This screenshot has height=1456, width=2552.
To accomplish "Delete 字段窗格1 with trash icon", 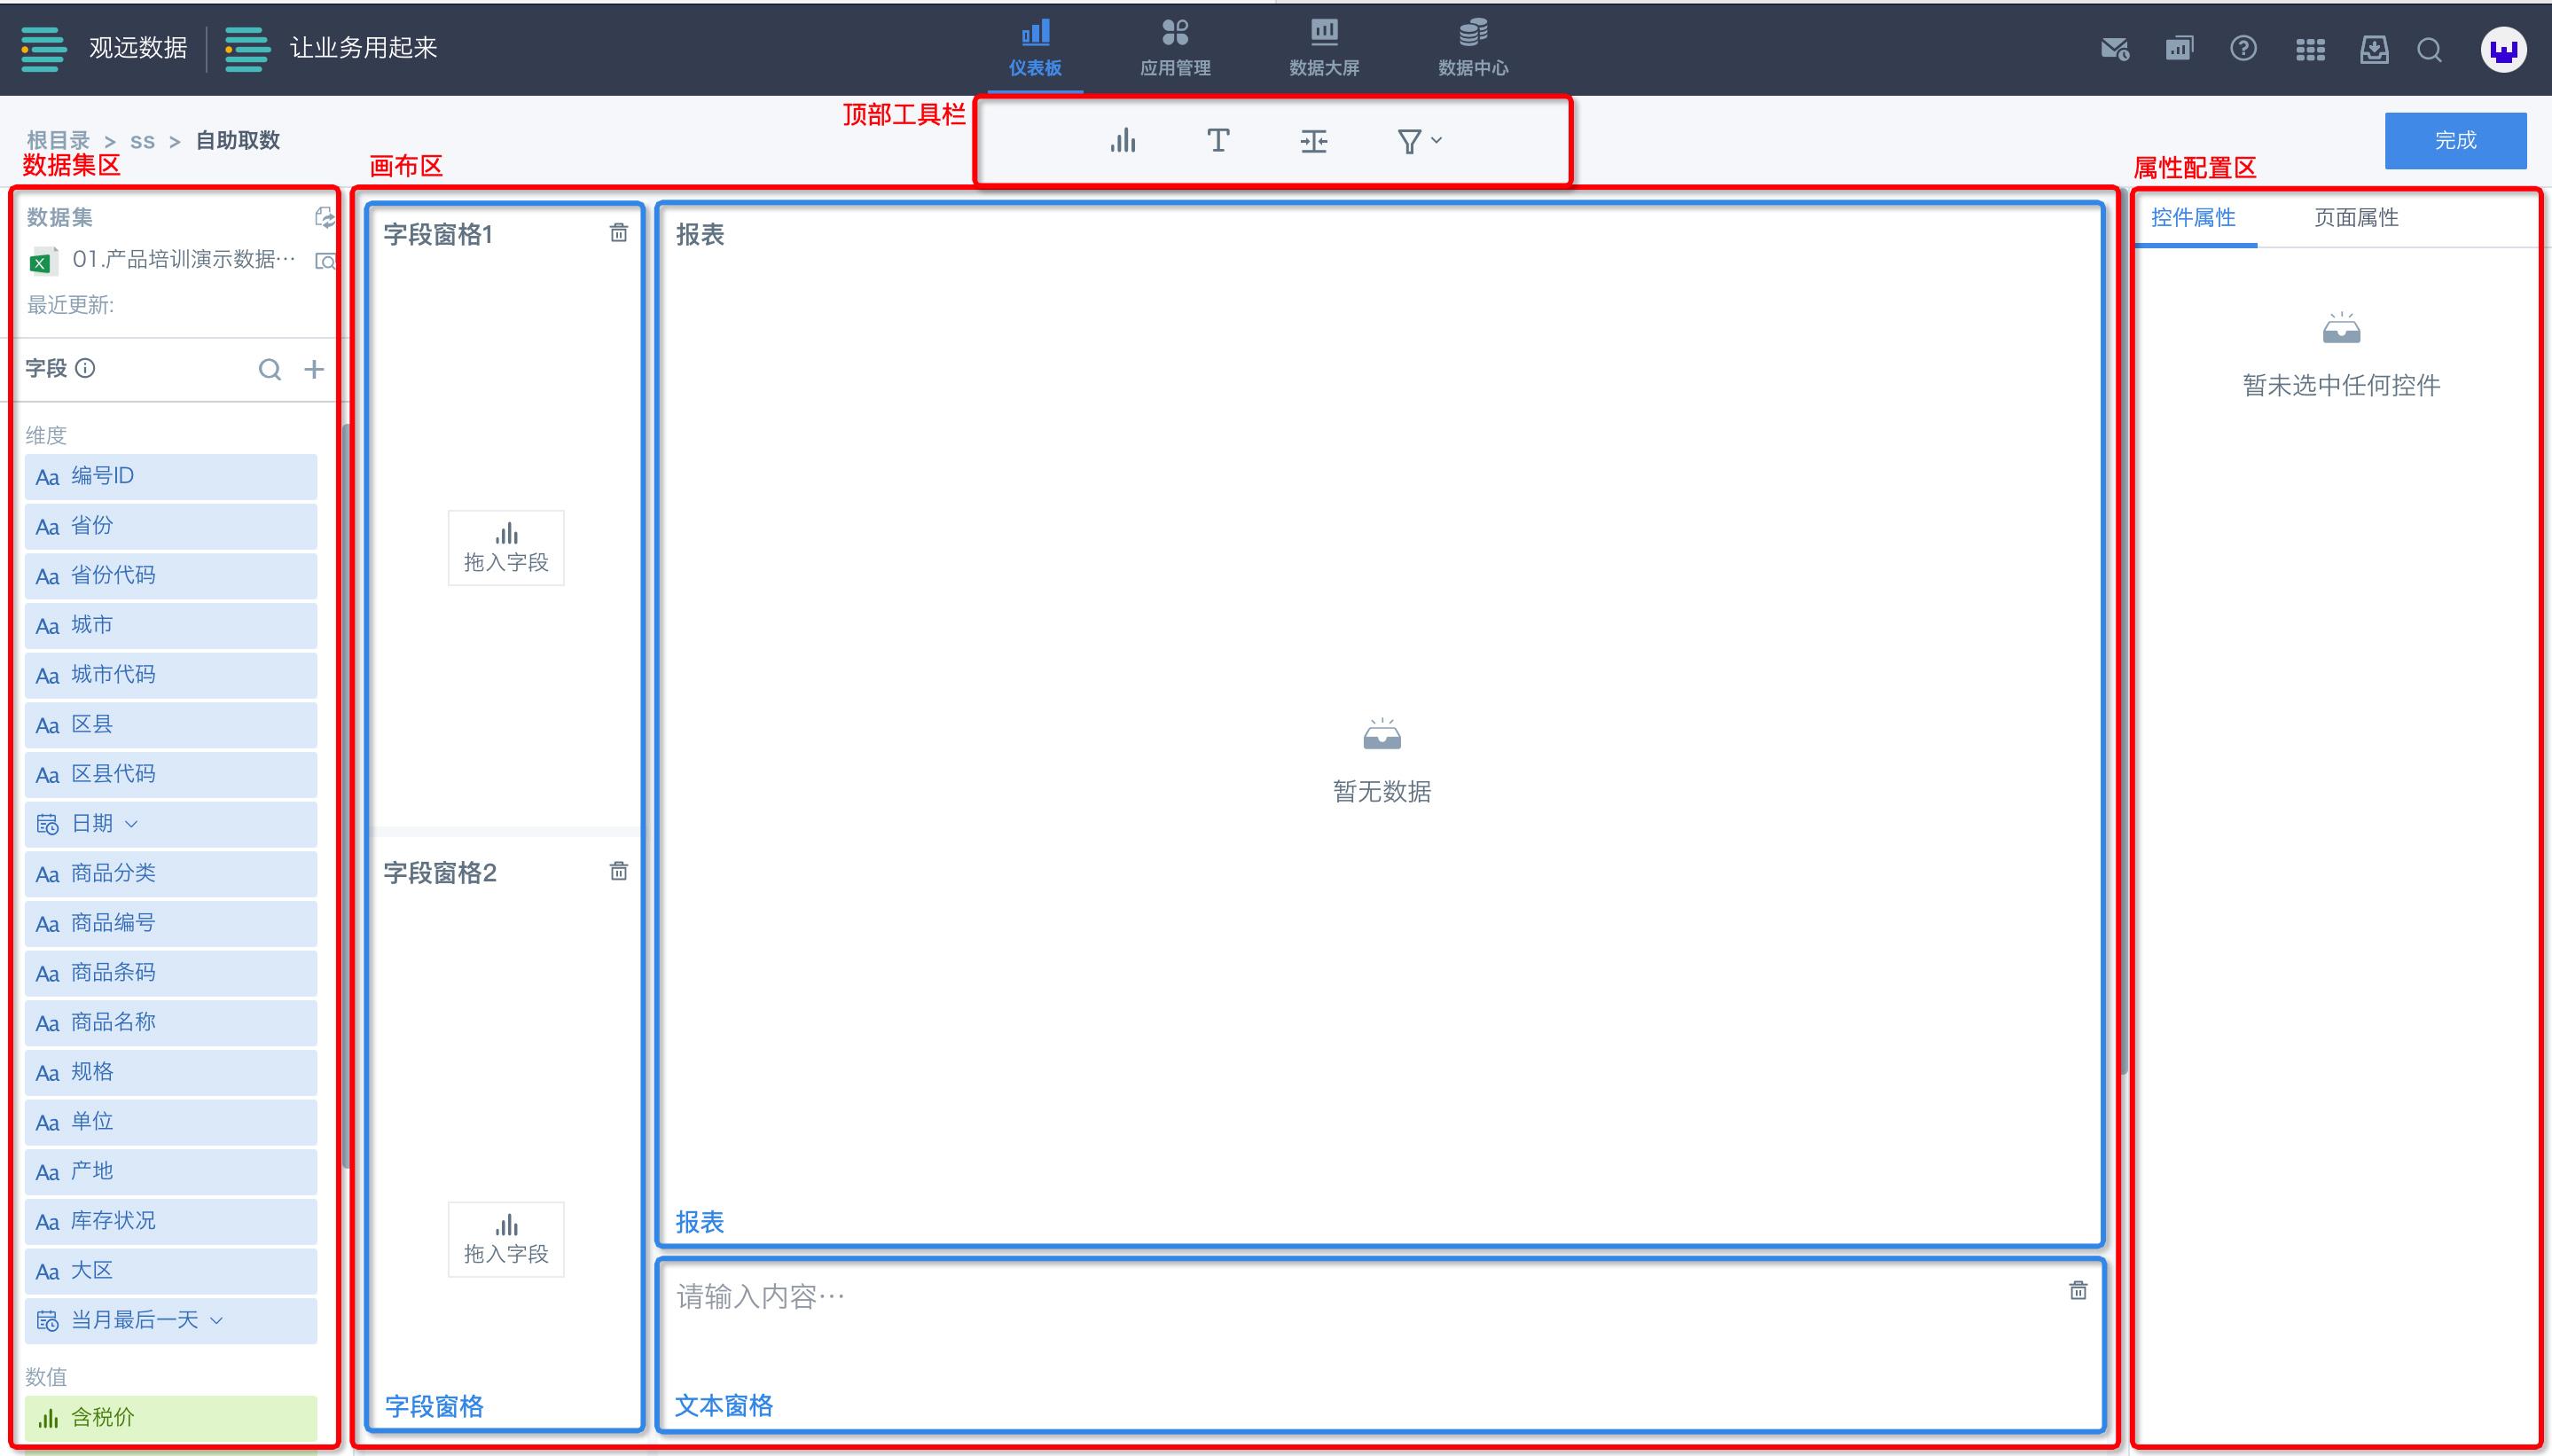I will click(x=619, y=233).
